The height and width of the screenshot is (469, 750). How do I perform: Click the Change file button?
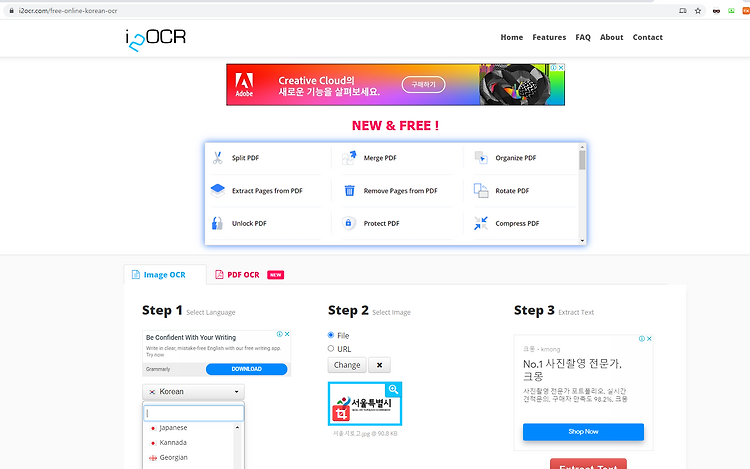(347, 365)
